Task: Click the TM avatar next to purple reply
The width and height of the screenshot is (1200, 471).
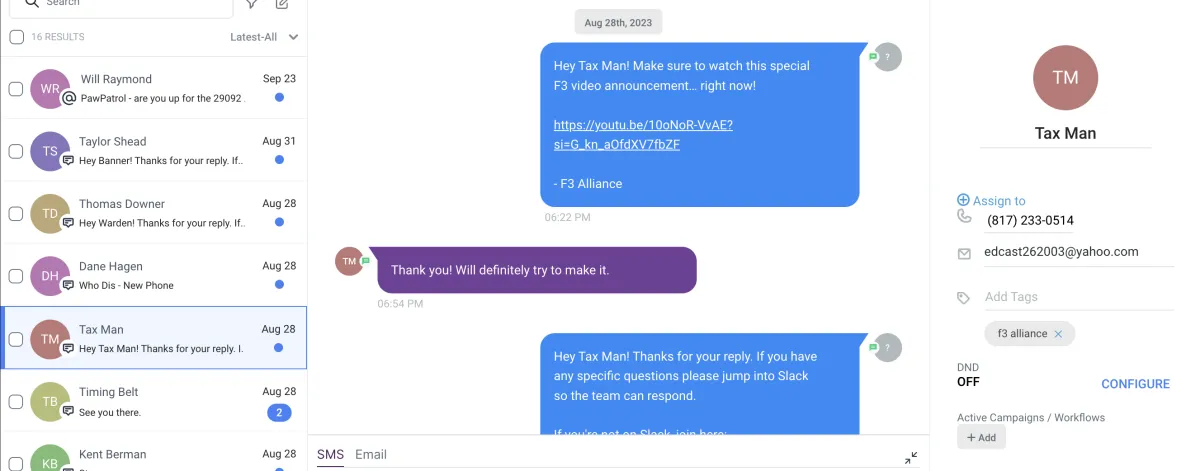Action: (348, 261)
